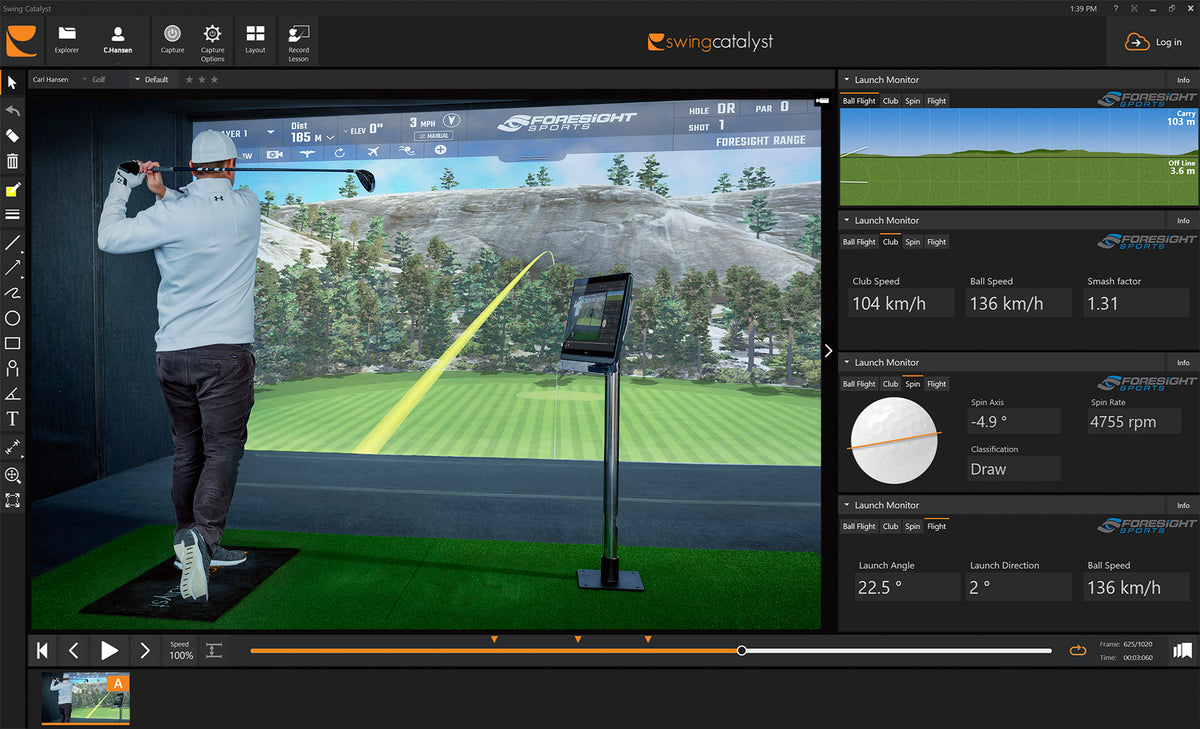This screenshot has width=1200, height=729.
Task: Click the Delete trash icon
Action: tap(12, 160)
